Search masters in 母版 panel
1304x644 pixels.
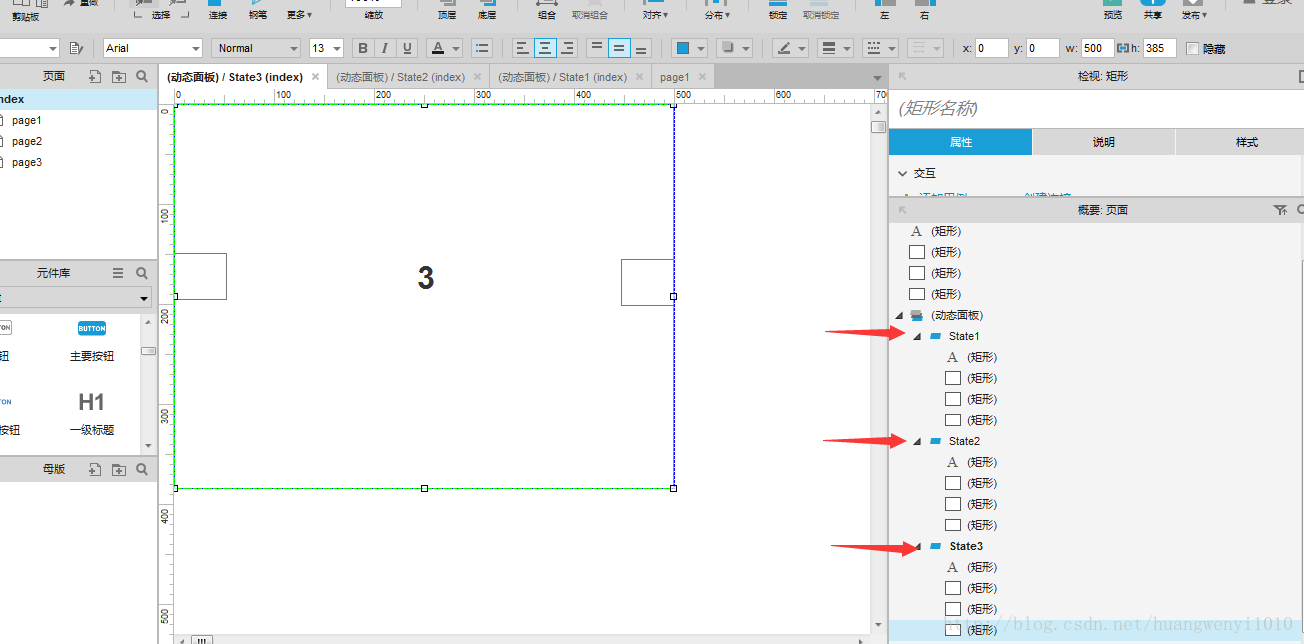142,469
